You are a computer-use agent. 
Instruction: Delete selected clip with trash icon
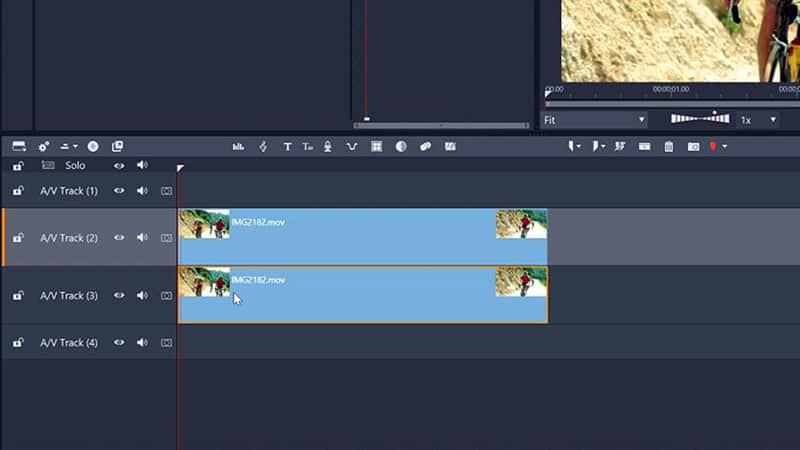click(669, 147)
